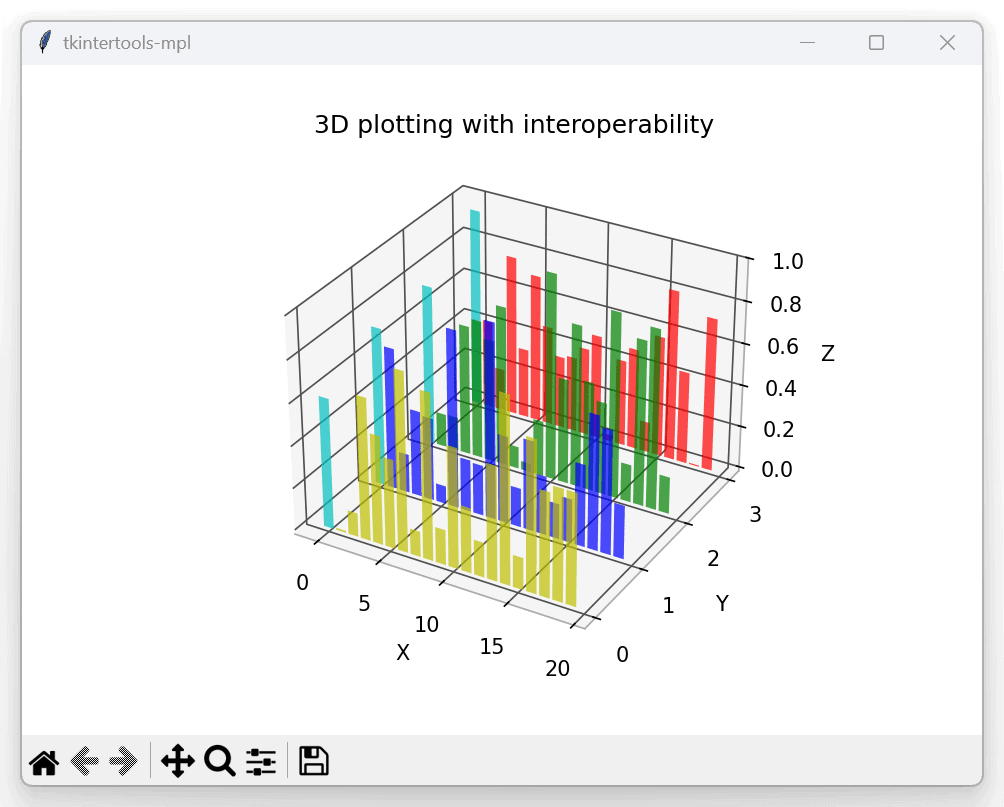
Task: Click the X tick label 10
Action: (426, 624)
